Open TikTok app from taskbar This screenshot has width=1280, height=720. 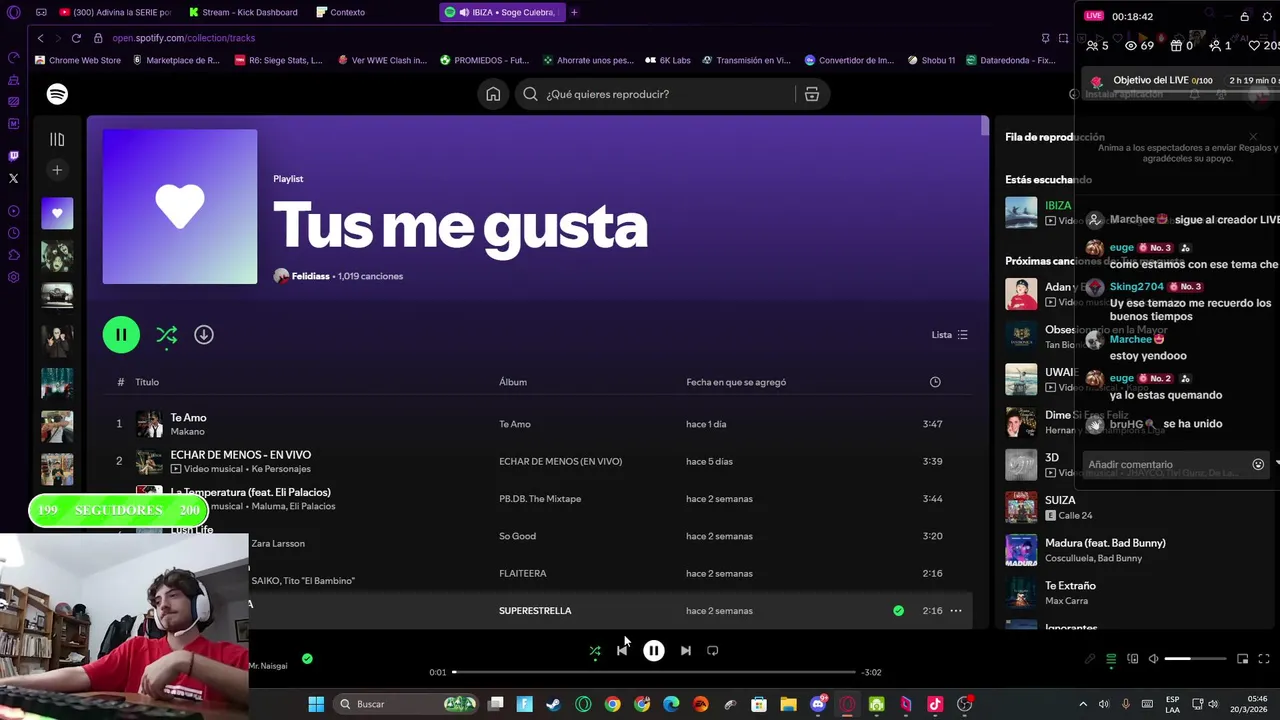(x=935, y=704)
